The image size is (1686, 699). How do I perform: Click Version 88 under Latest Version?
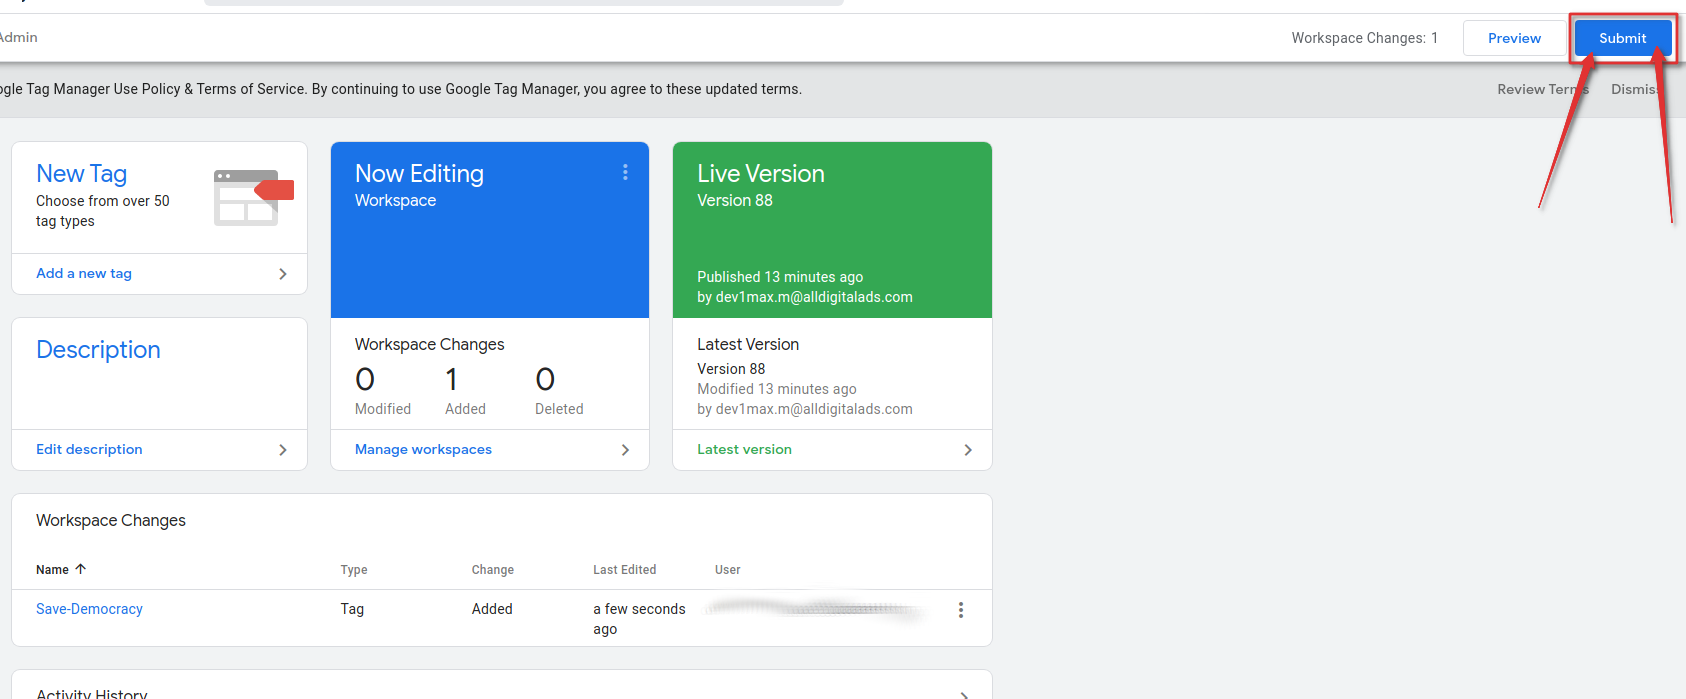731,369
